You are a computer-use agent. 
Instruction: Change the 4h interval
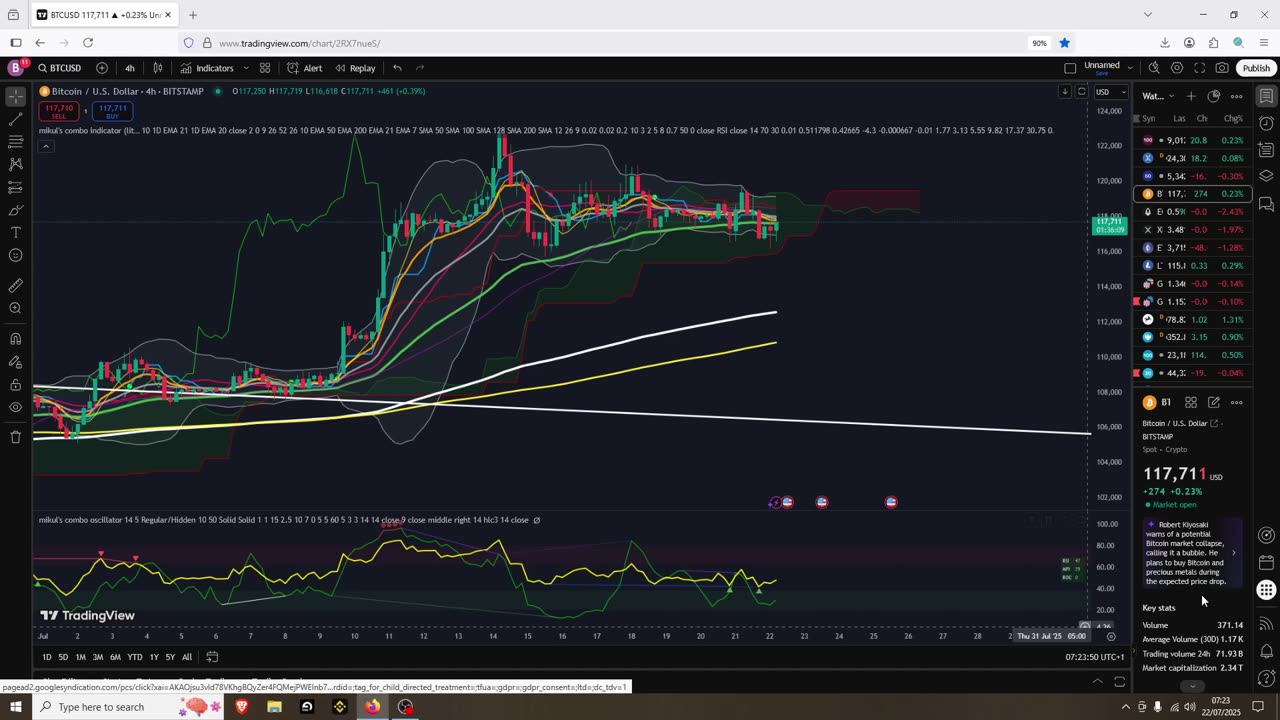[x=129, y=68]
